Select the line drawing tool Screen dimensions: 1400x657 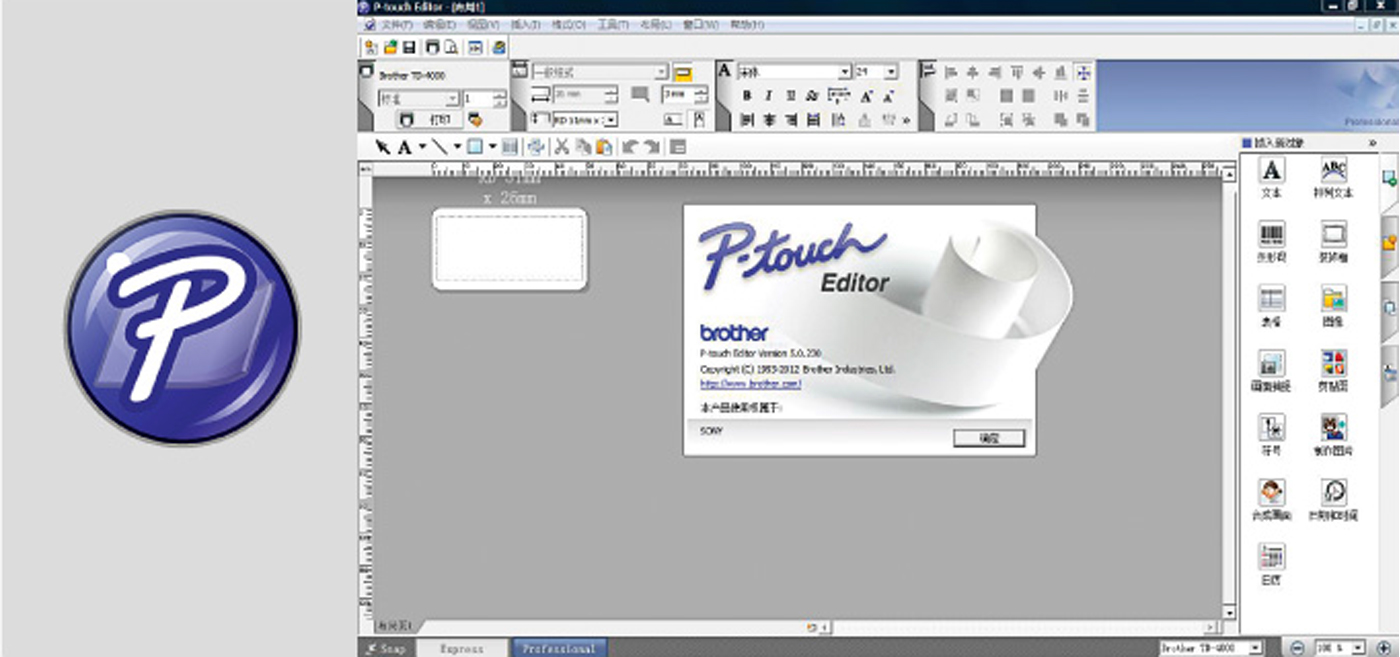pos(440,147)
